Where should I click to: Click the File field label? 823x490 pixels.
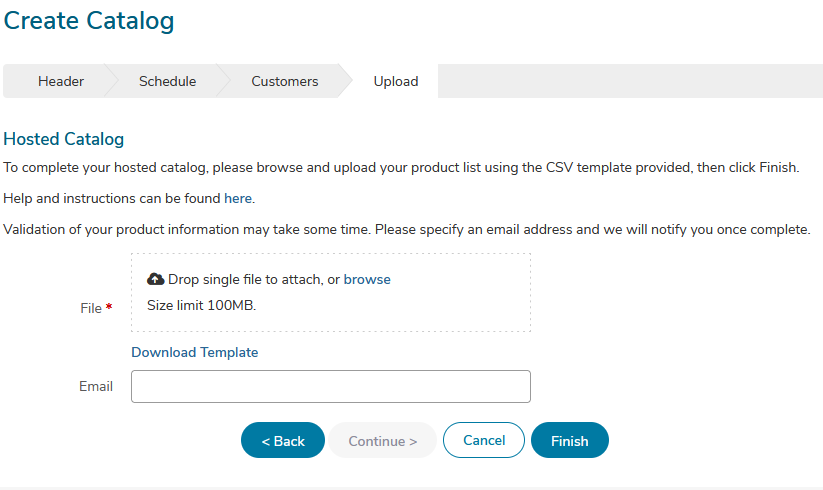pyautogui.click(x=91, y=308)
